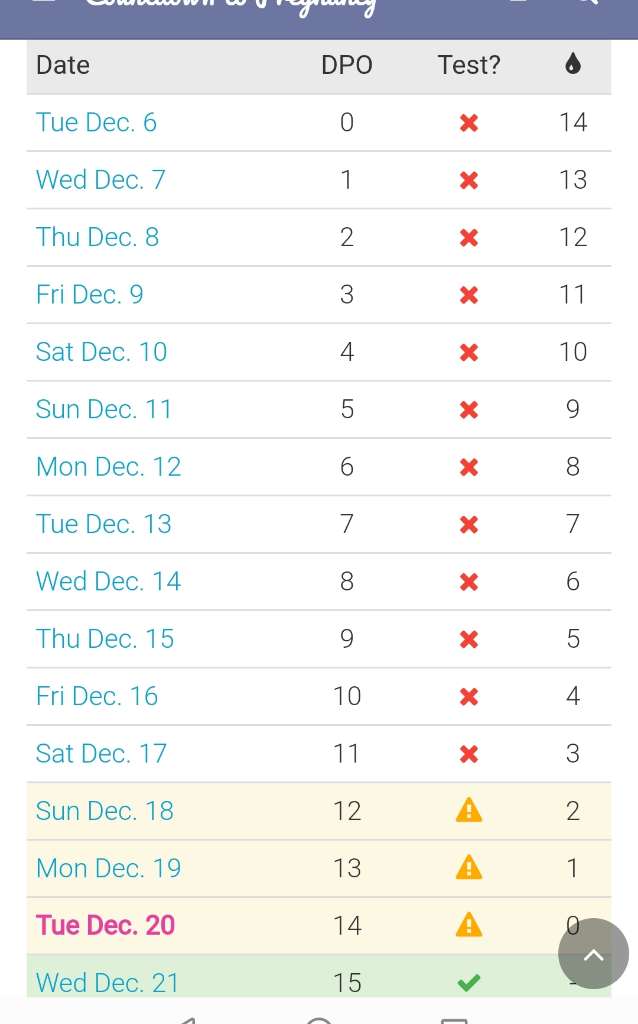The image size is (638, 1024).
Task: Click the Date column header
Action: point(62,65)
